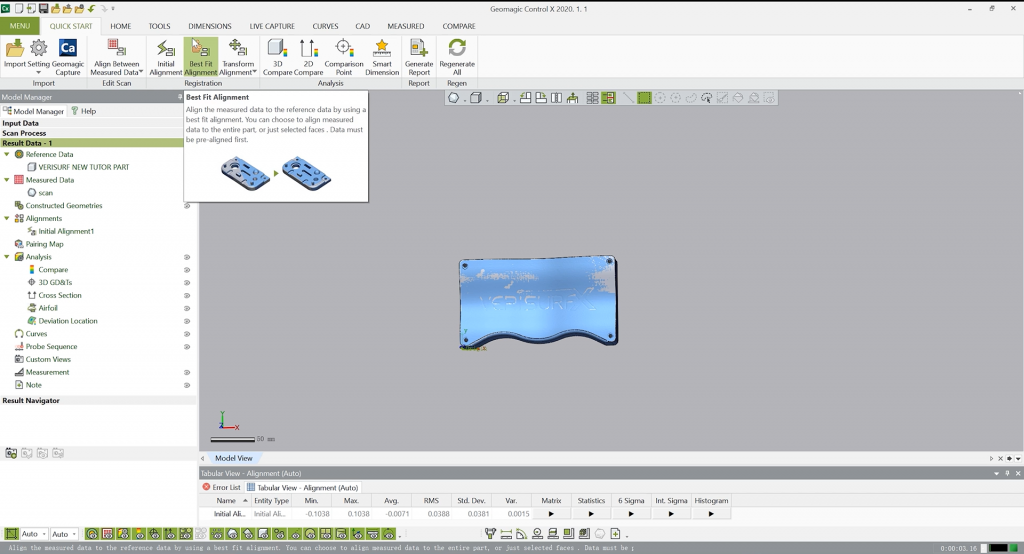Viewport: 1024px width, 554px height.
Task: Click the Statistics play button in table
Action: (591, 514)
